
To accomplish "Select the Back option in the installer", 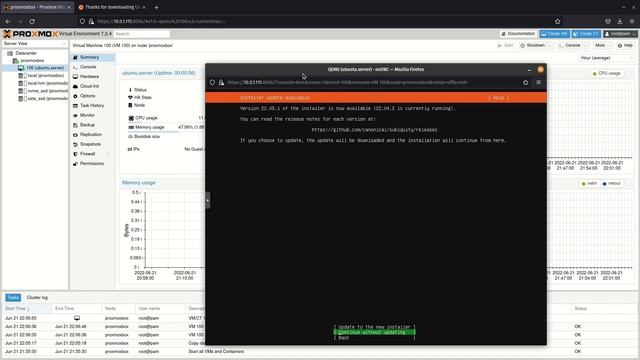I will pos(374,338).
